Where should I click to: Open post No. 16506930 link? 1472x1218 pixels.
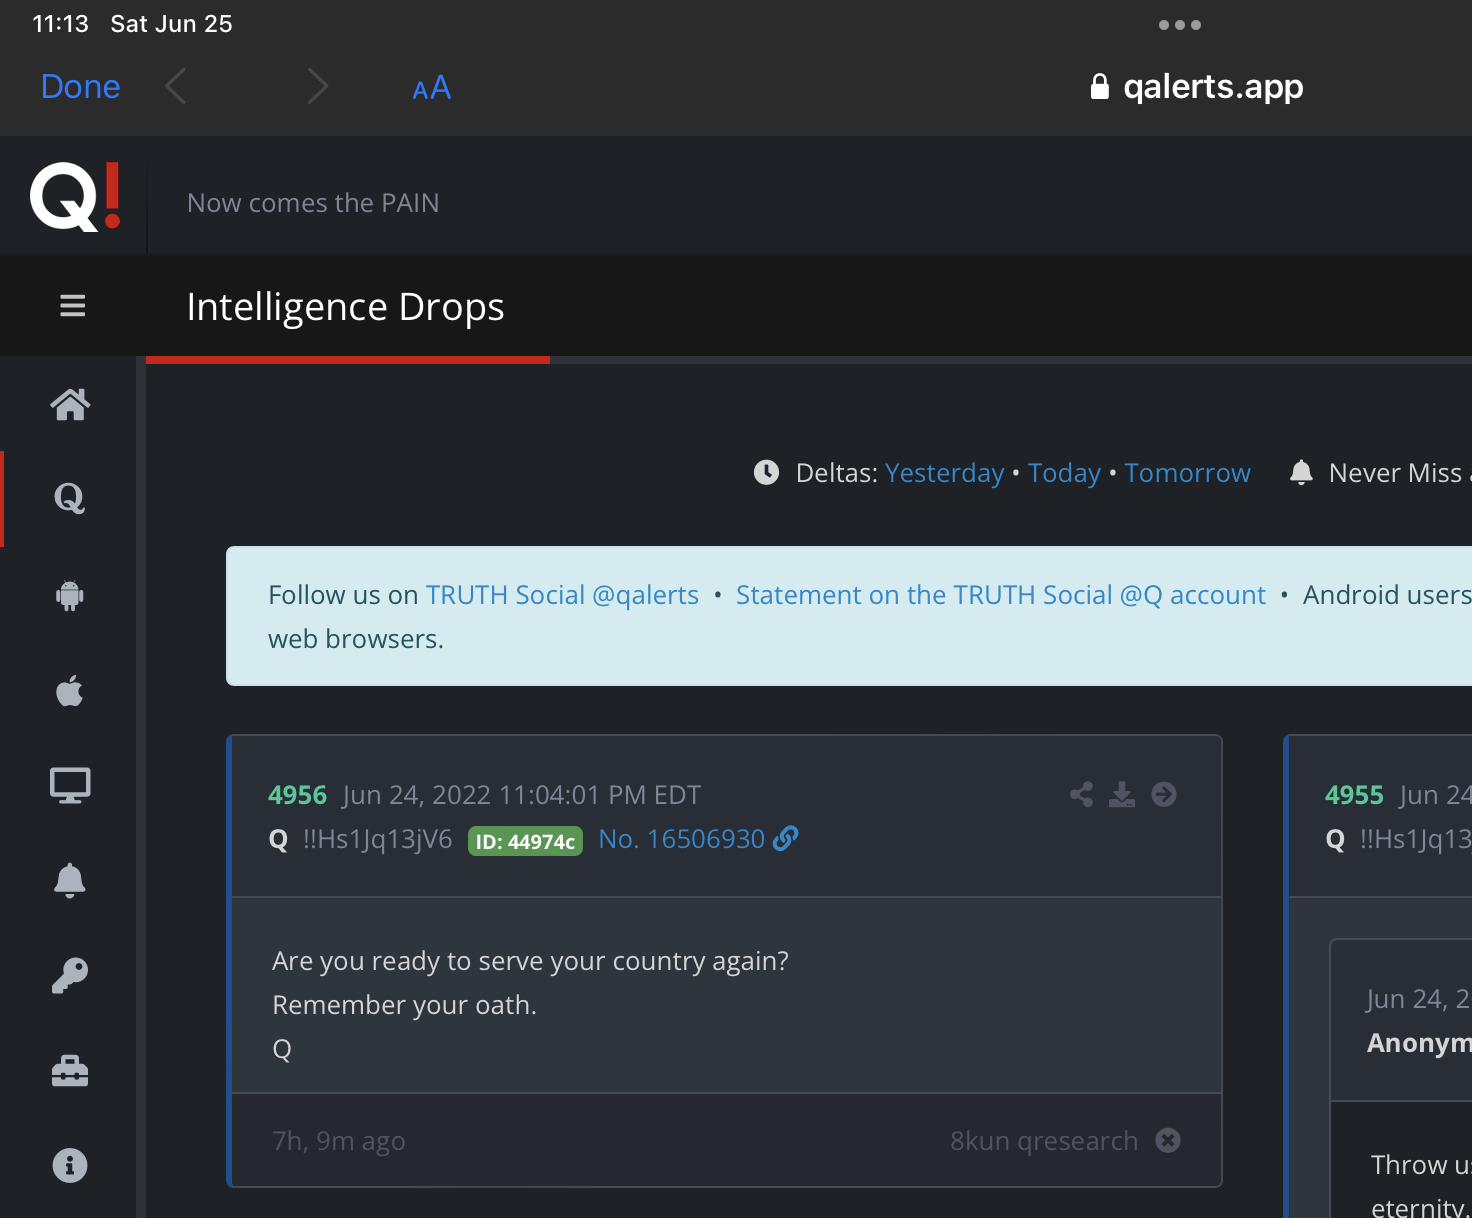click(x=698, y=839)
